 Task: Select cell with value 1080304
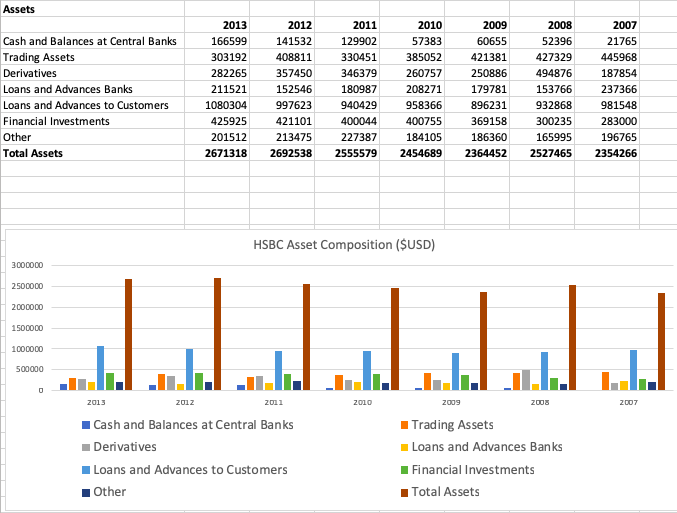(x=217, y=105)
